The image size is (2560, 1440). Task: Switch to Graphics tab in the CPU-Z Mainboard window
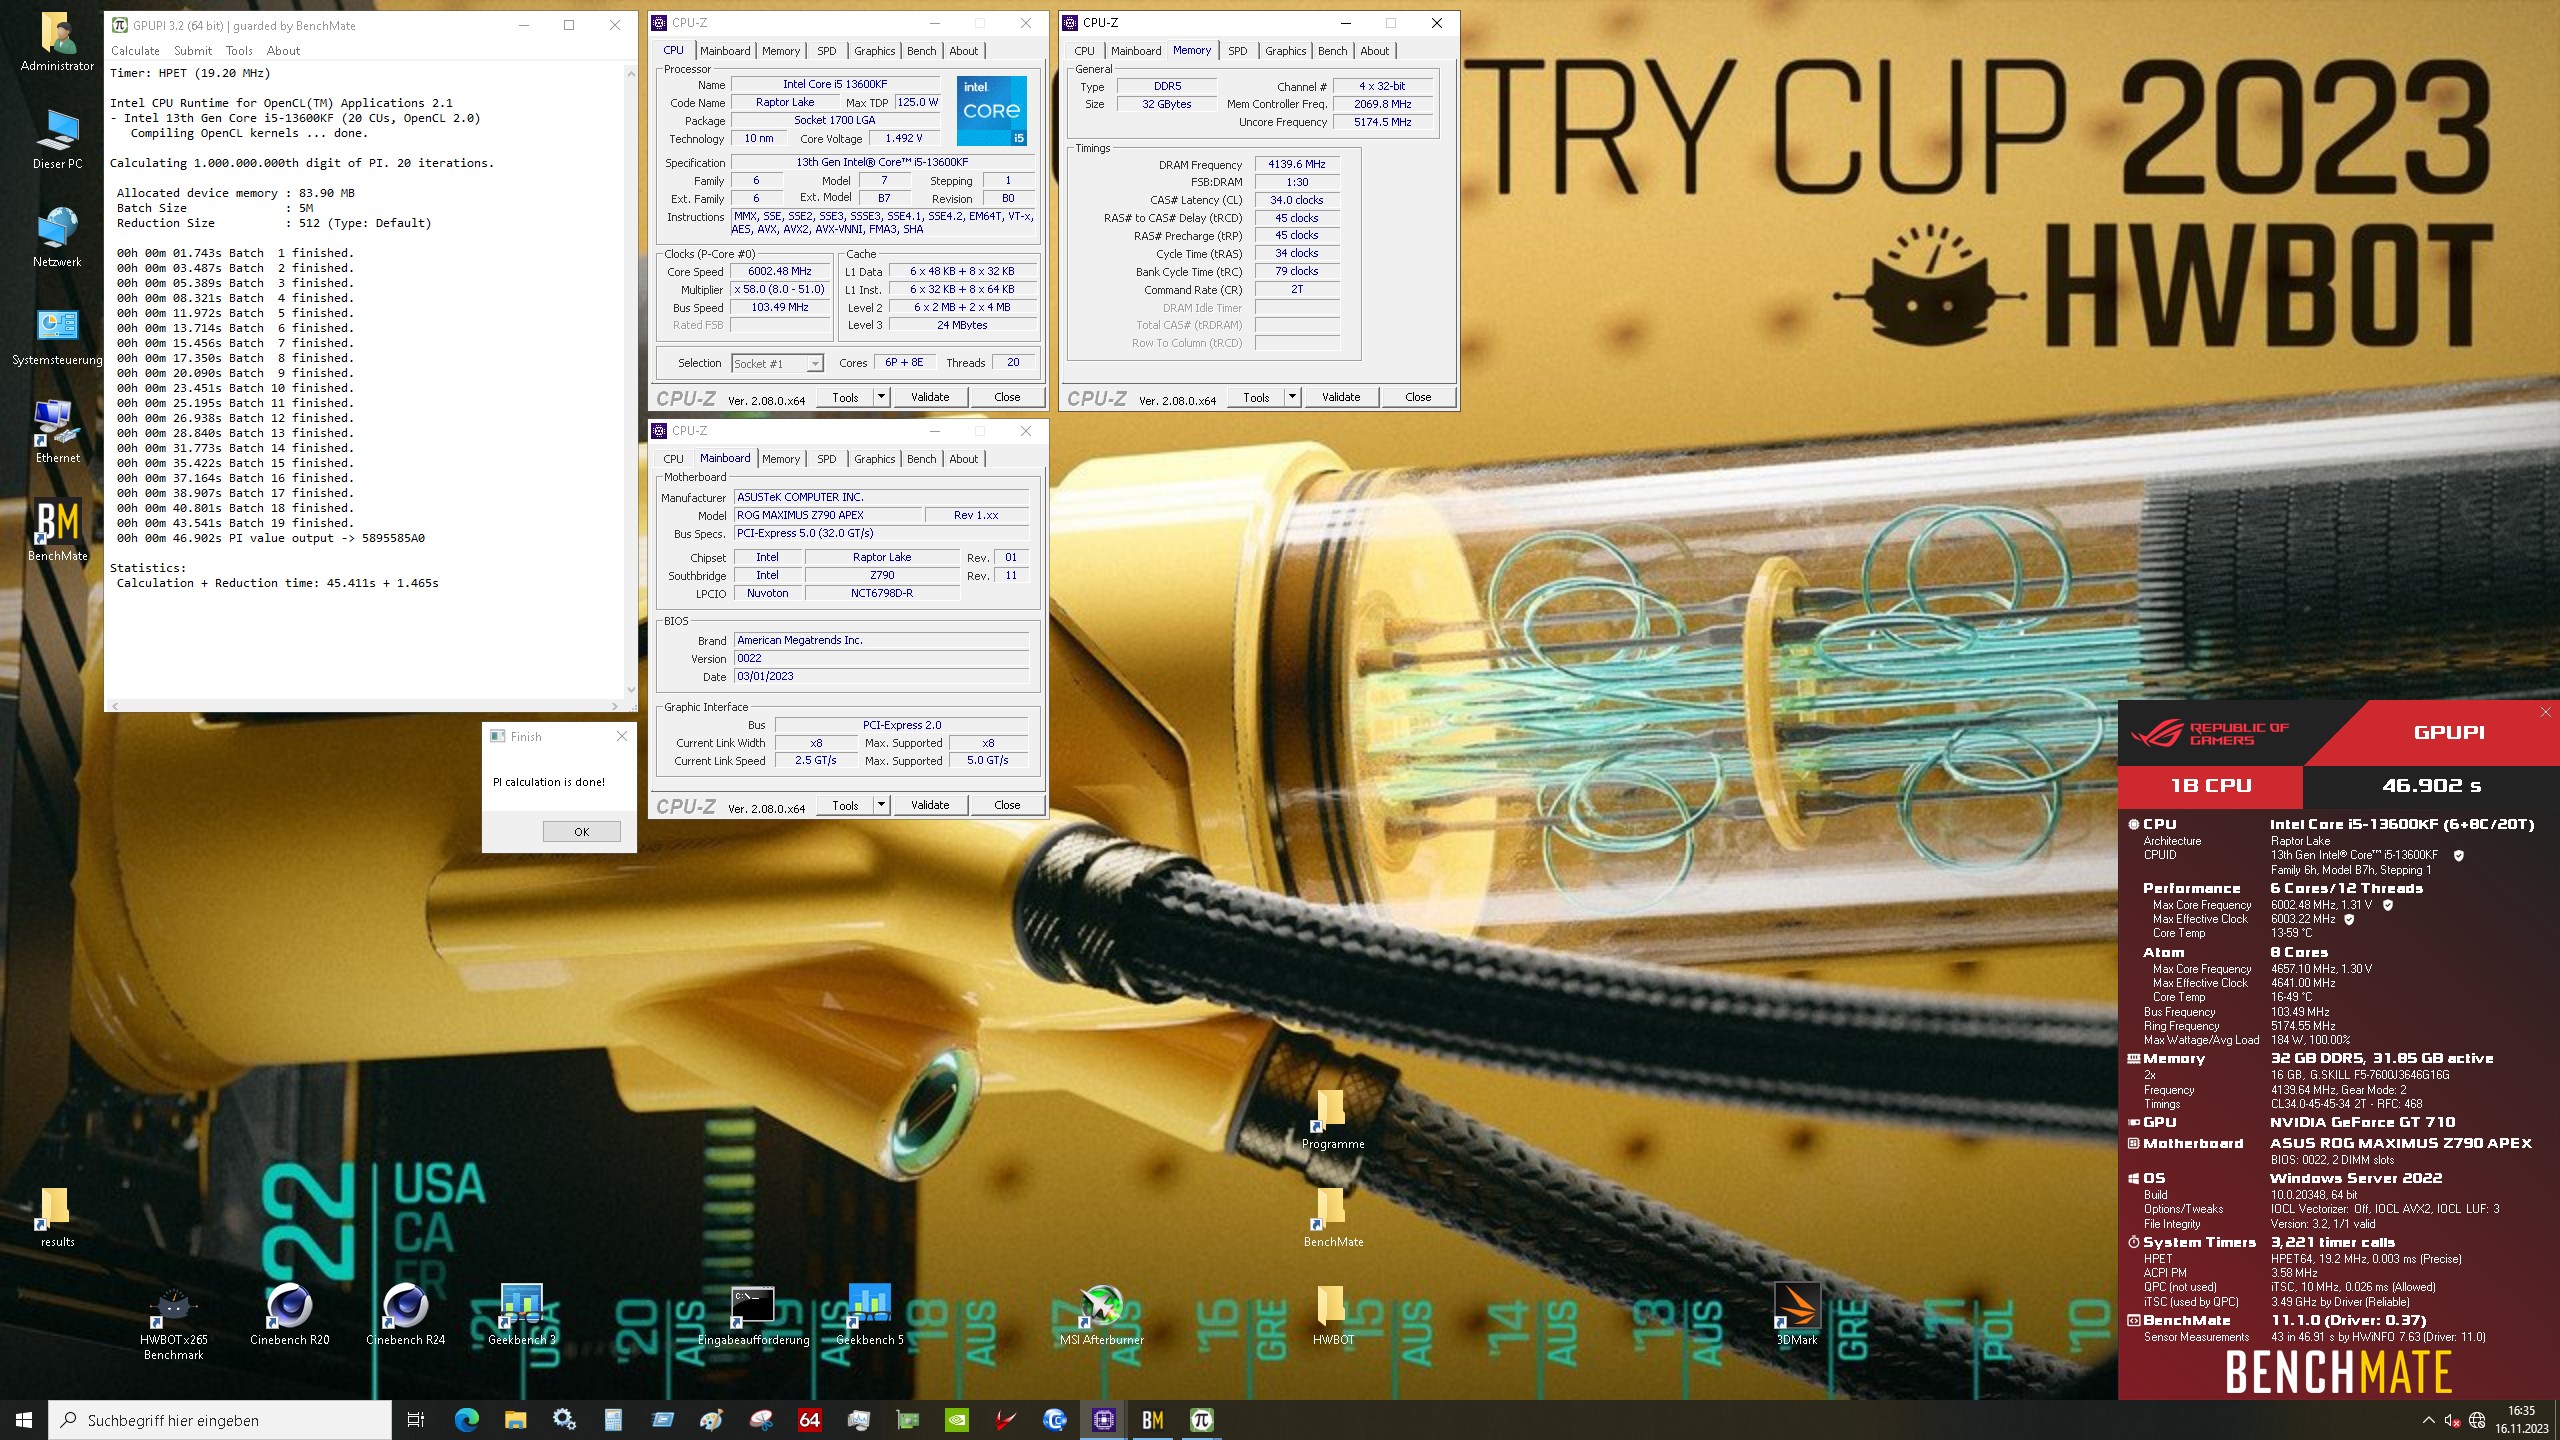[x=875, y=459]
